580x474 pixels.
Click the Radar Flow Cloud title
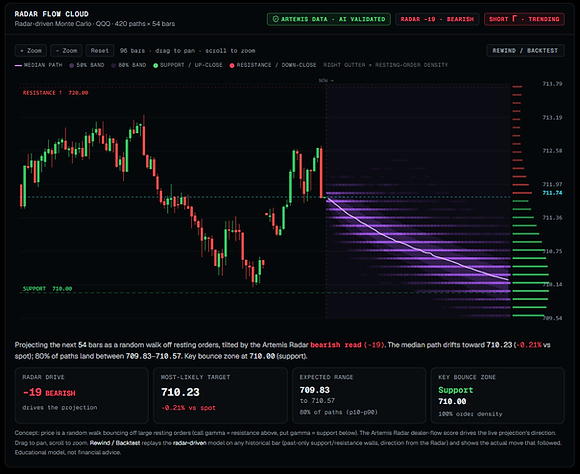51,14
